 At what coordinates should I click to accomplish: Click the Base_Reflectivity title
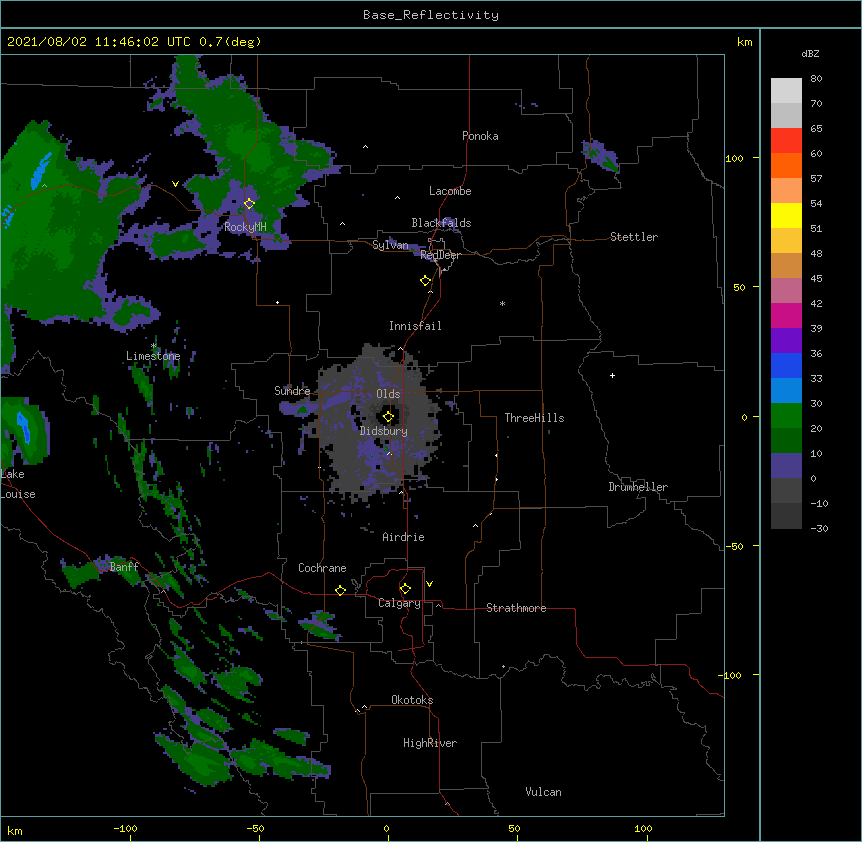click(x=431, y=15)
